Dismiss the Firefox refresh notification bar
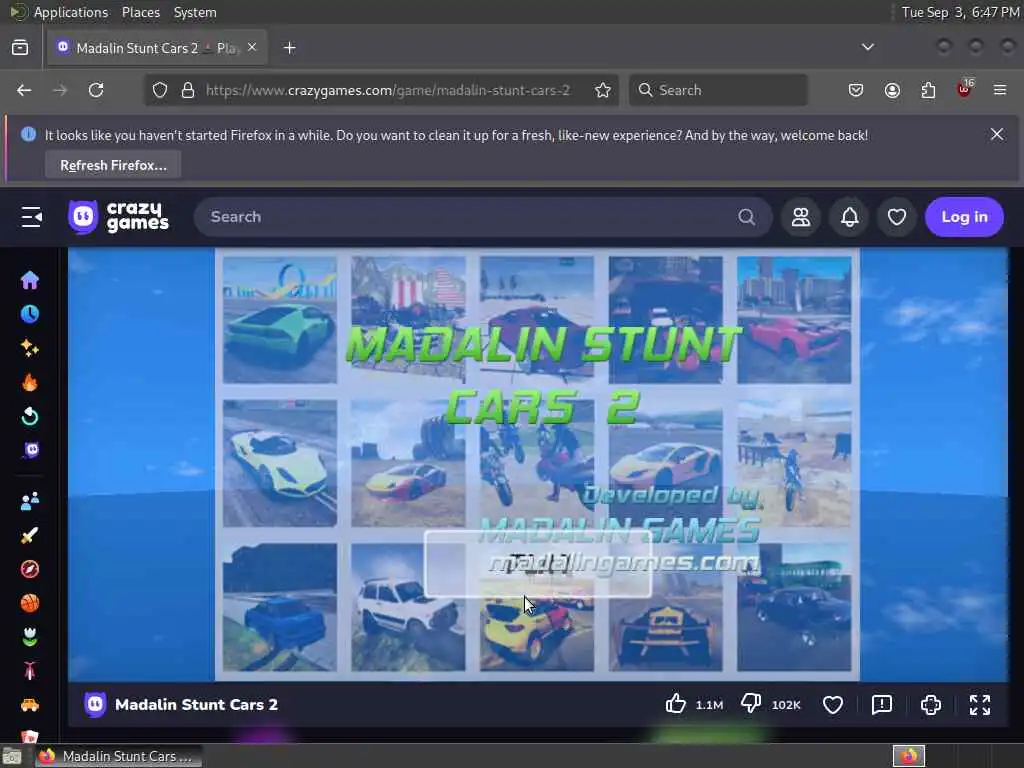Viewport: 1024px width, 768px height. click(x=997, y=134)
